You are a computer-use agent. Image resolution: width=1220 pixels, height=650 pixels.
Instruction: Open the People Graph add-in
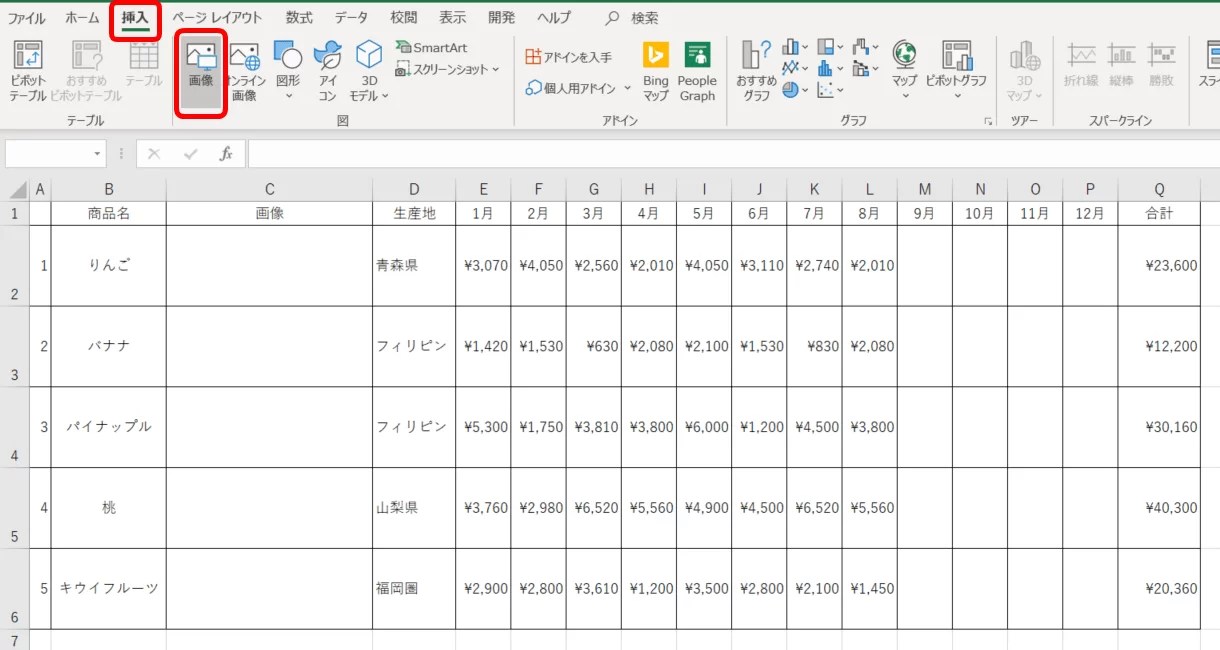click(697, 72)
